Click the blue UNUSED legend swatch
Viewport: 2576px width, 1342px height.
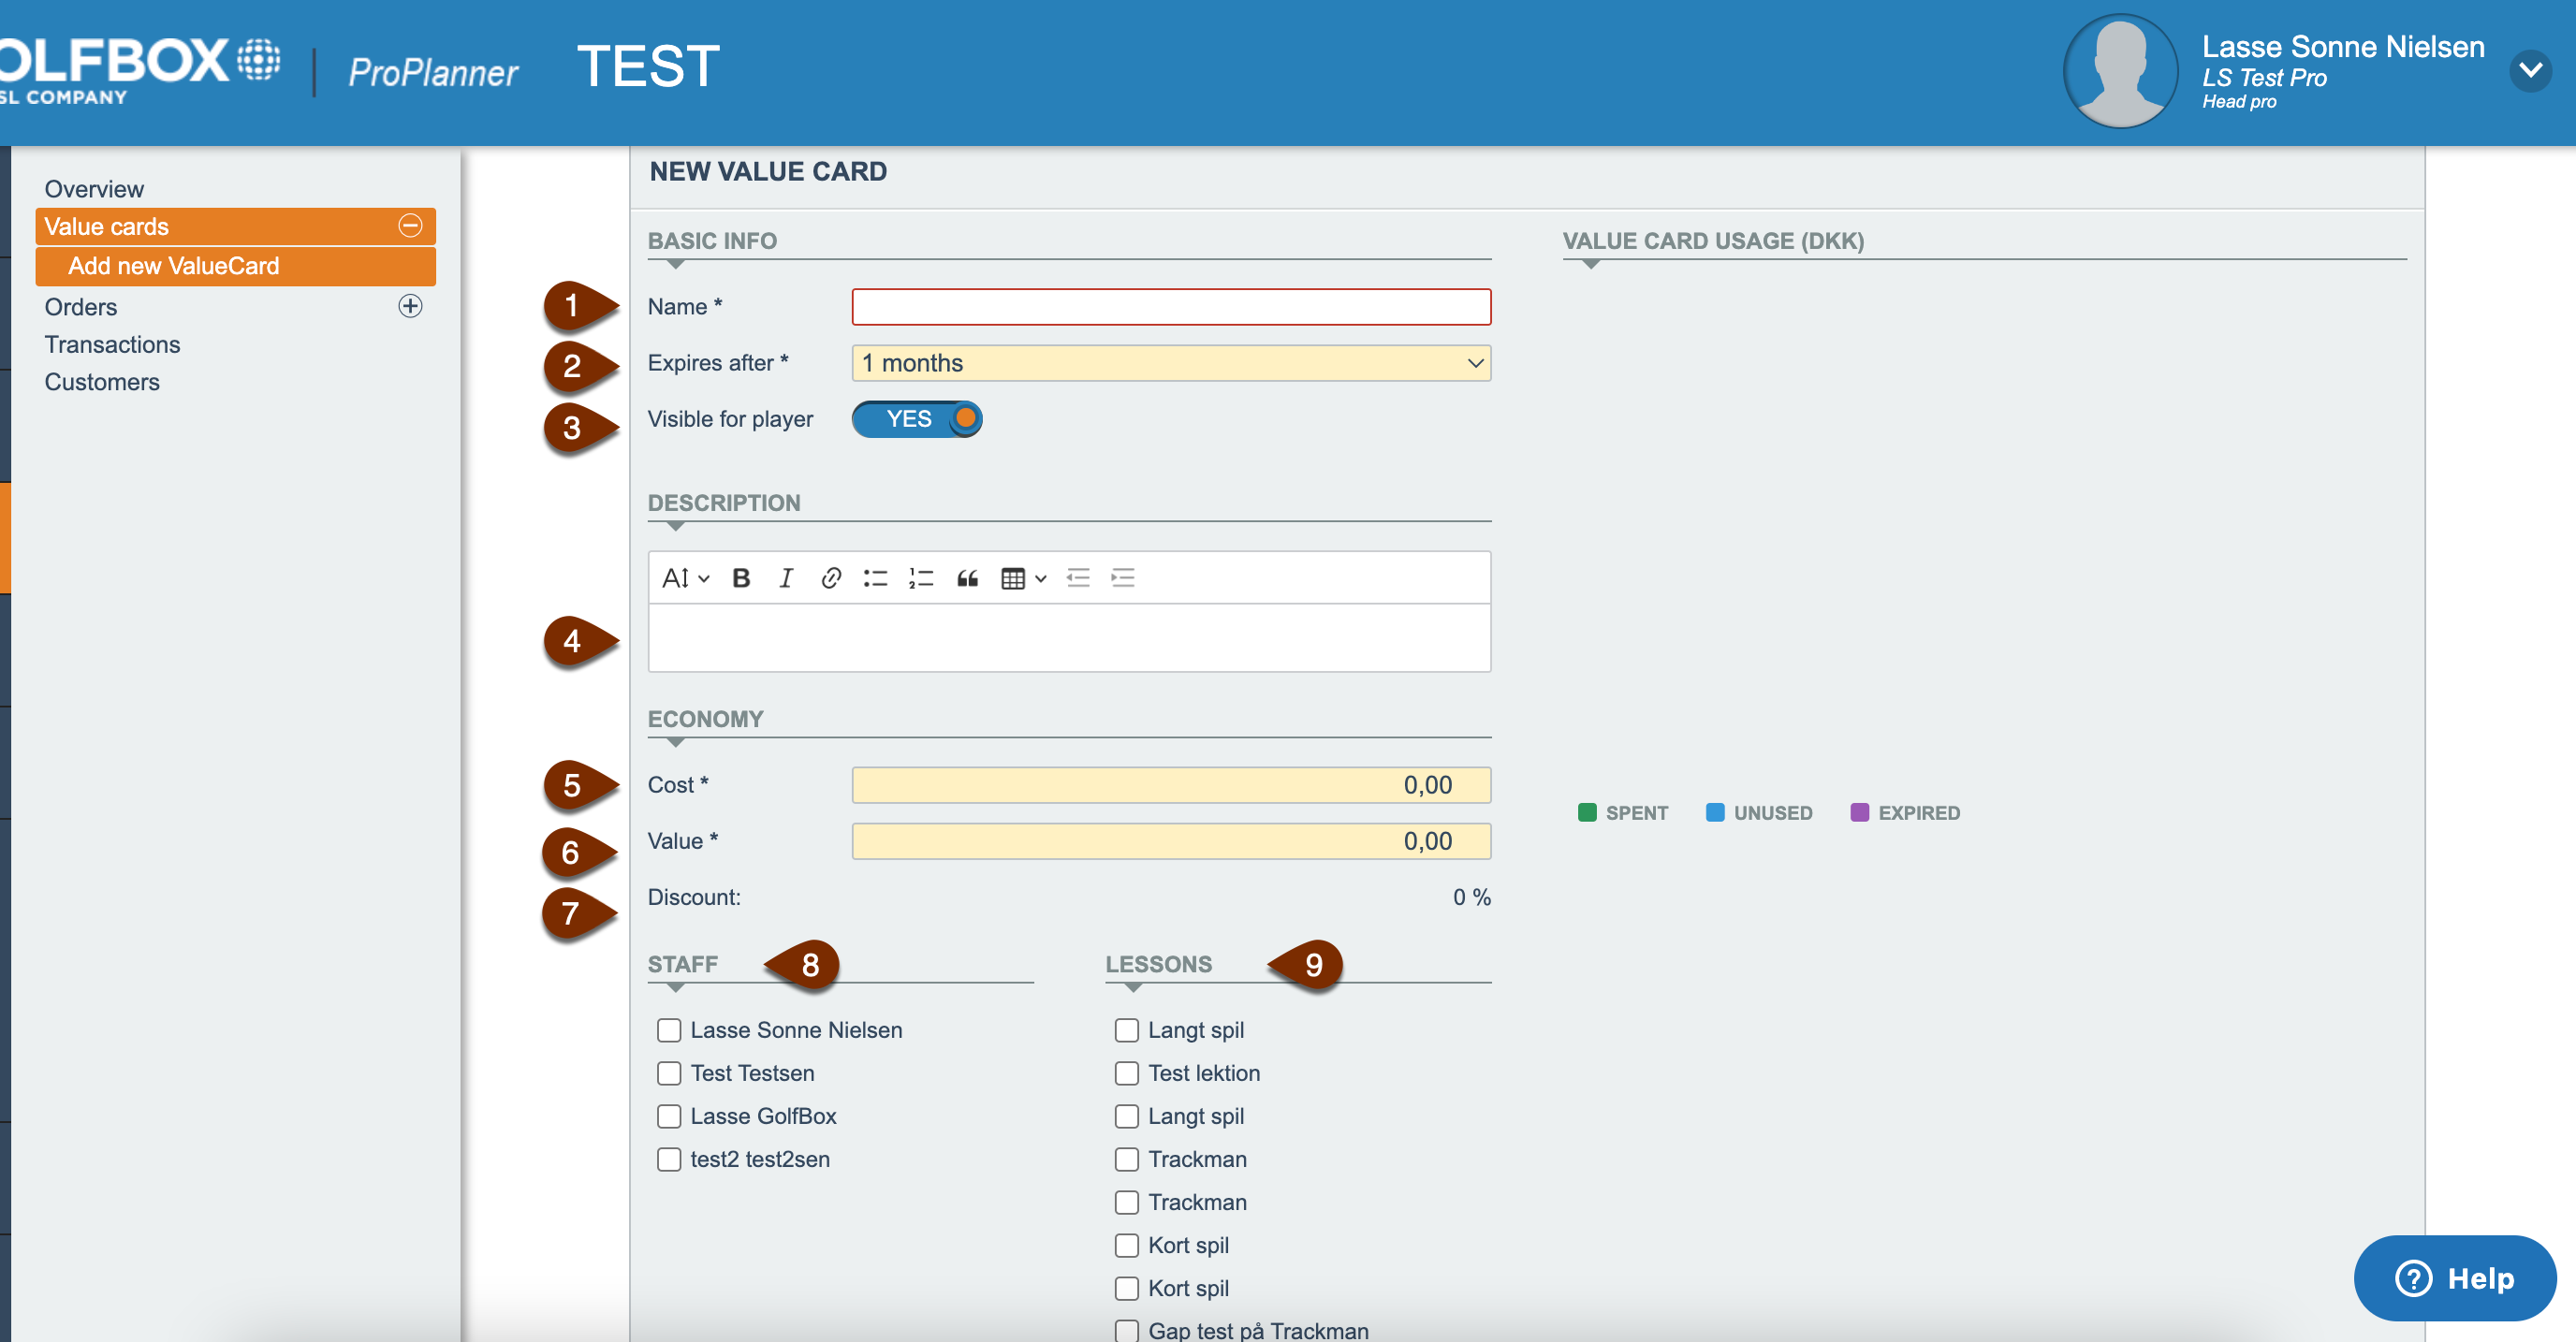tap(1715, 812)
